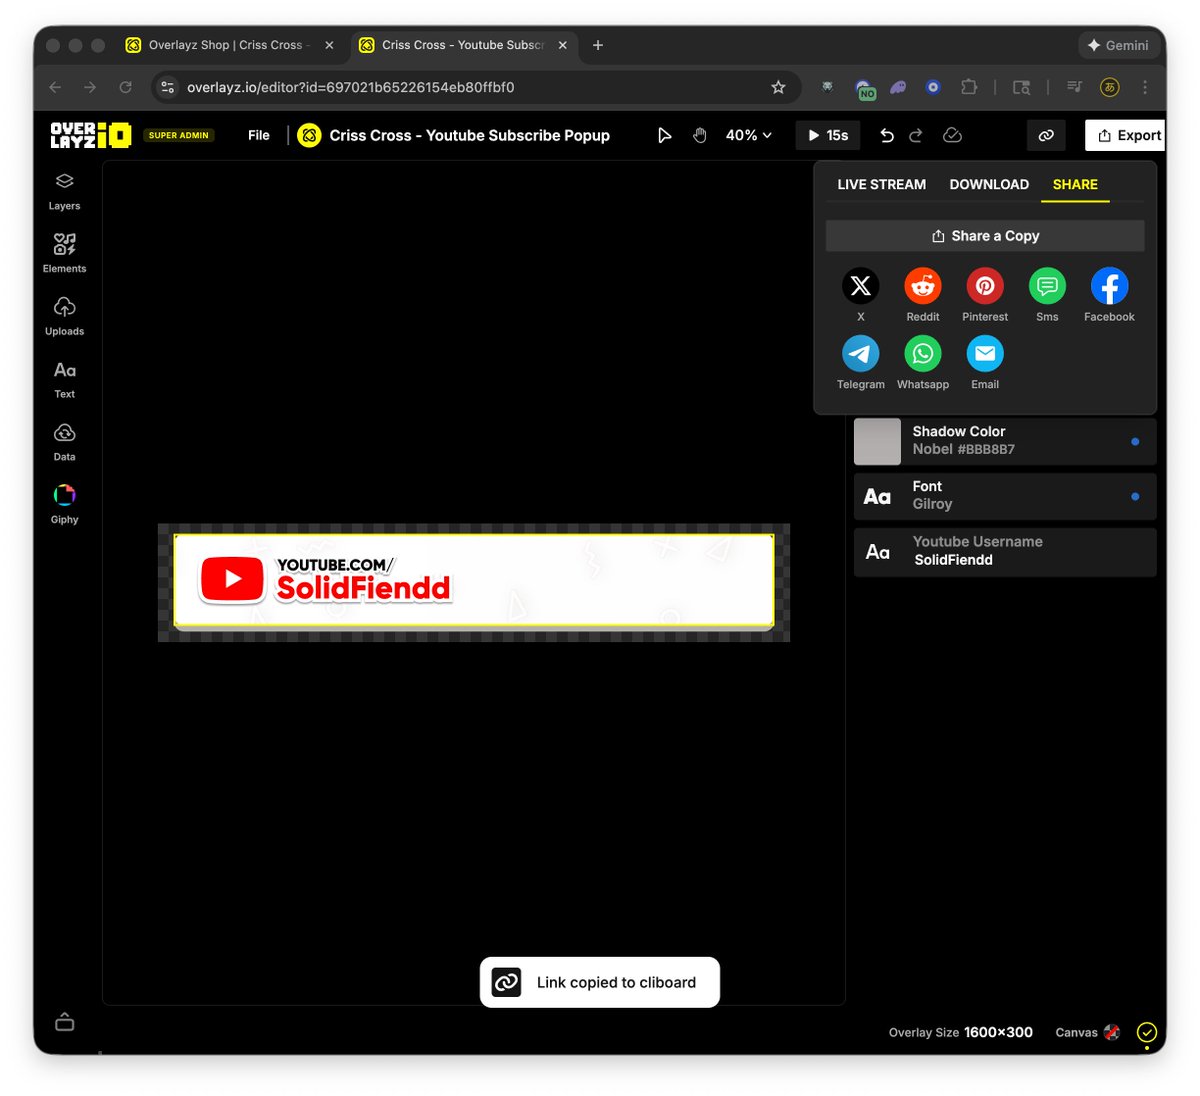Click the Share a Copy button
1200x1096 pixels.
(x=985, y=236)
